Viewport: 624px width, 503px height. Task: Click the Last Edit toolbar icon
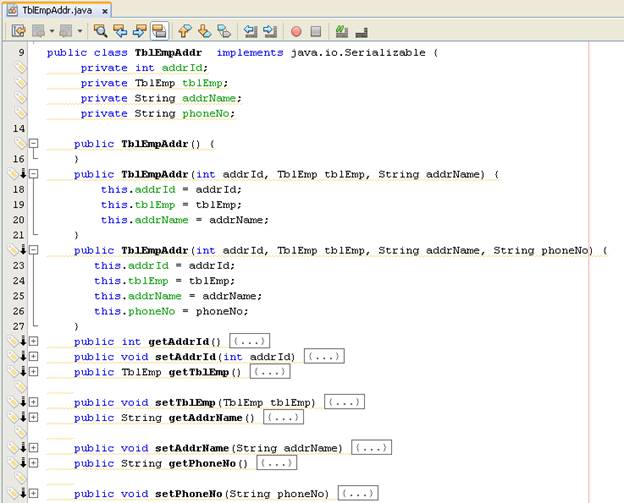pyautogui.click(x=18, y=31)
